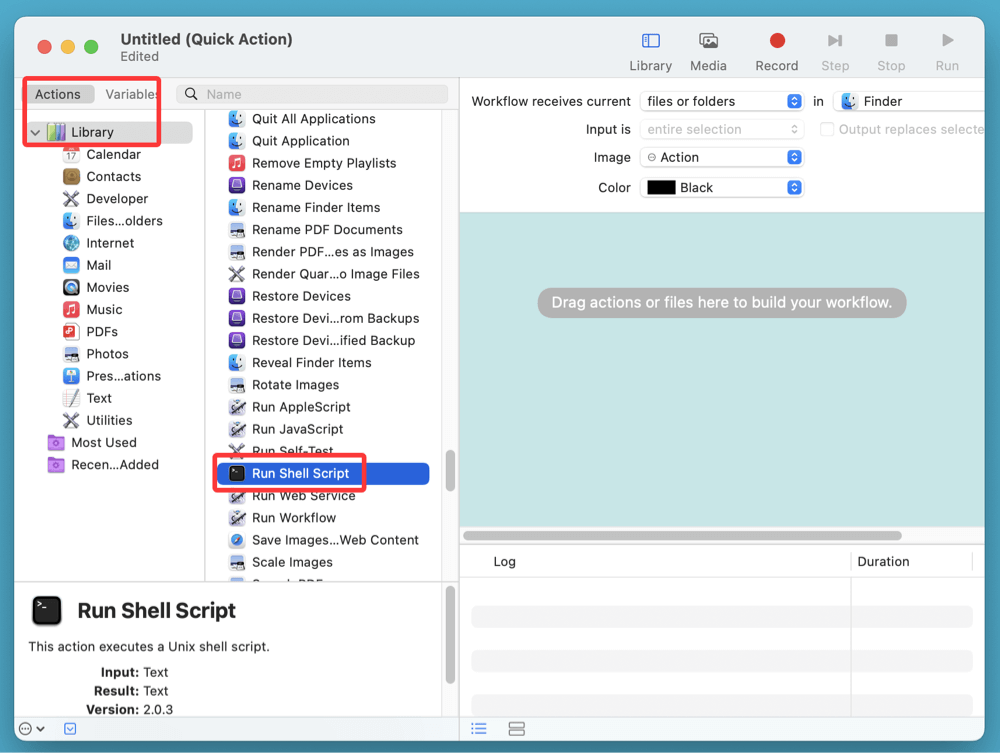Click the Name search field
This screenshot has width=1000, height=753.
320,94
